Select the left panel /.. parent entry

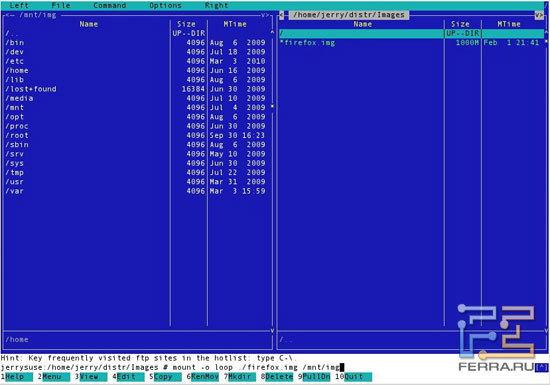(138, 33)
